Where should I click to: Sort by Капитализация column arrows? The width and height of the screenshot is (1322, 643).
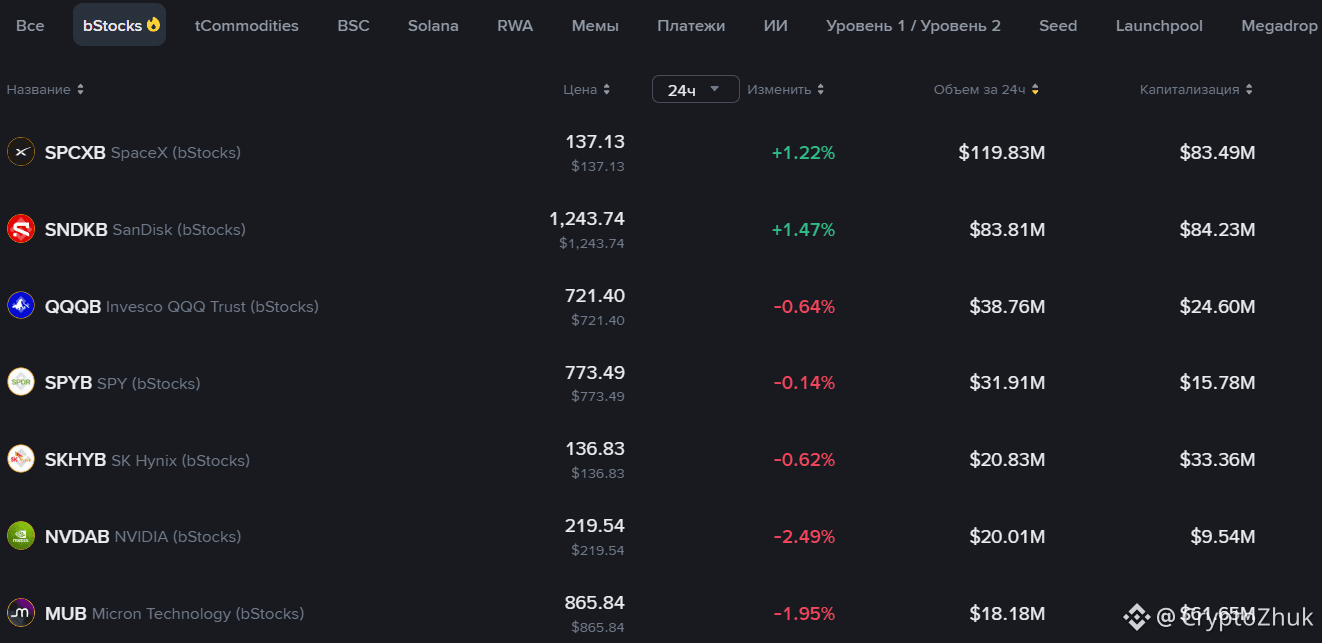1248,90
